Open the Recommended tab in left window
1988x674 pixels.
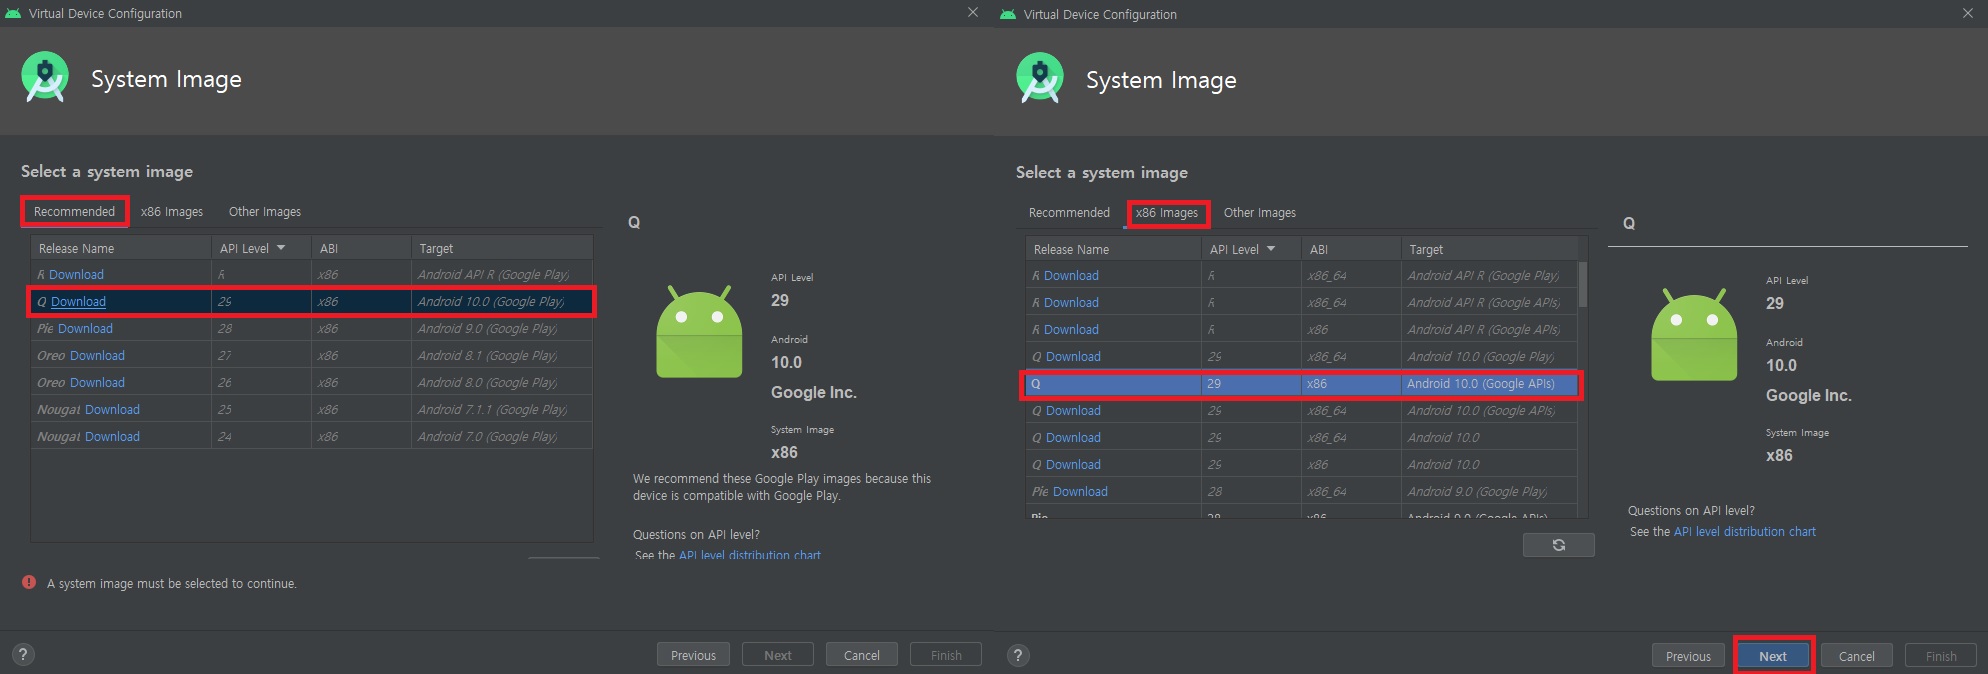pos(74,212)
